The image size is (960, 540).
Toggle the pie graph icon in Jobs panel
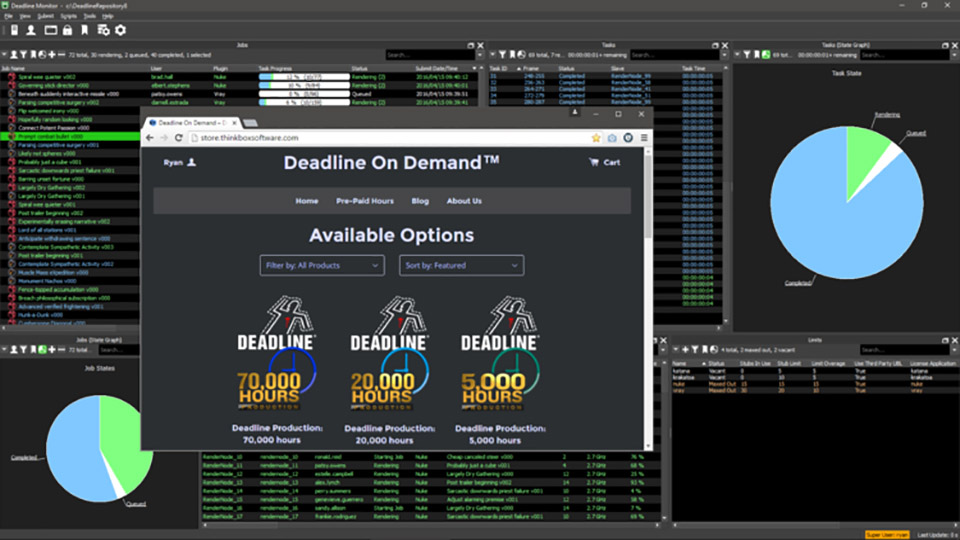[42, 55]
